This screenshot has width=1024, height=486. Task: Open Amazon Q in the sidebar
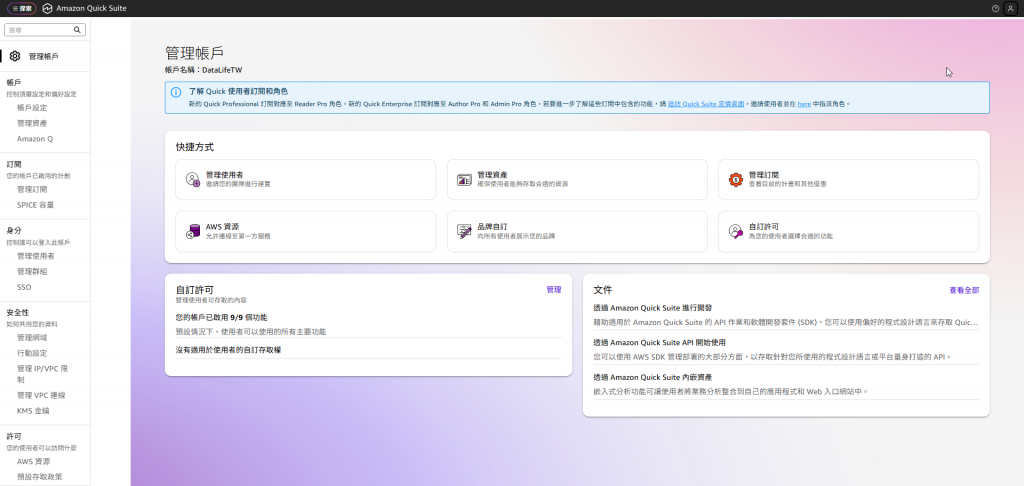tap(35, 139)
